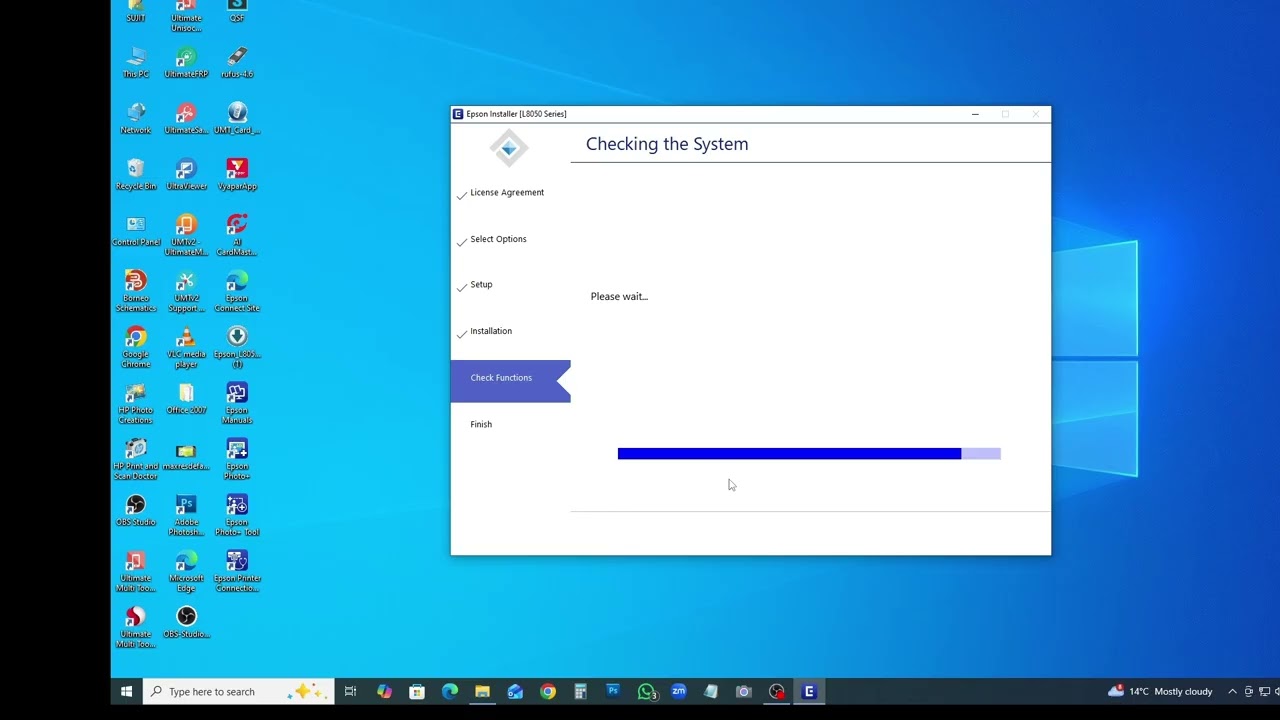
Task: Select the Epson Printer Connection desktop shortcut
Action: click(x=237, y=571)
